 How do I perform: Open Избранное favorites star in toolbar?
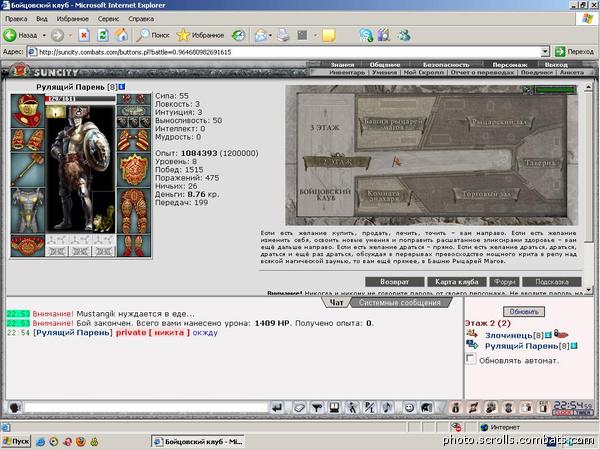200,35
